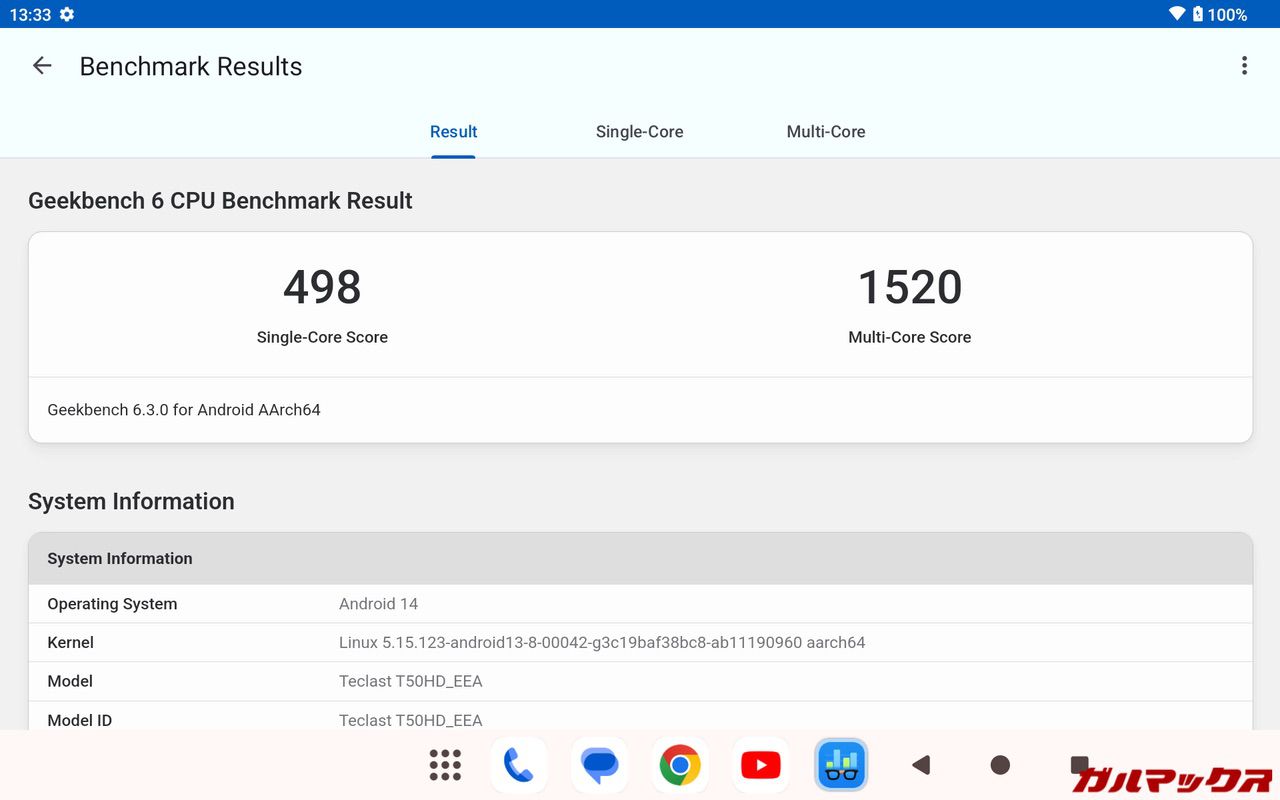The height and width of the screenshot is (800, 1280).
Task: Switch to the Multi-Core tab
Action: click(x=825, y=132)
